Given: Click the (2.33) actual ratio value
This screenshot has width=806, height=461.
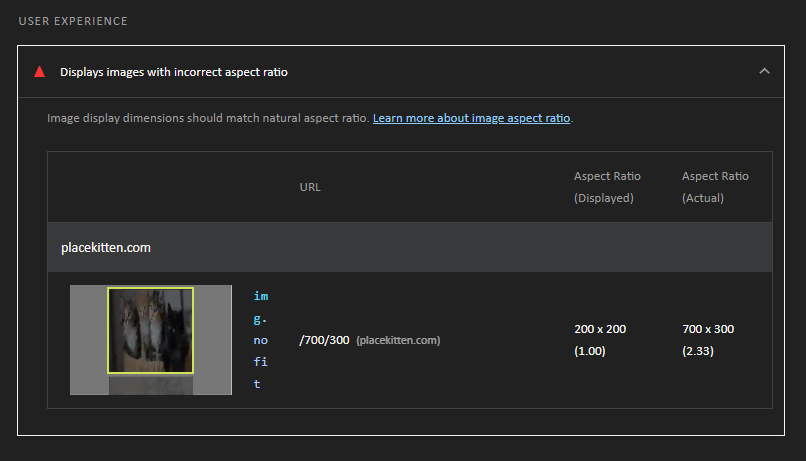Looking at the screenshot, I should 698,351.
